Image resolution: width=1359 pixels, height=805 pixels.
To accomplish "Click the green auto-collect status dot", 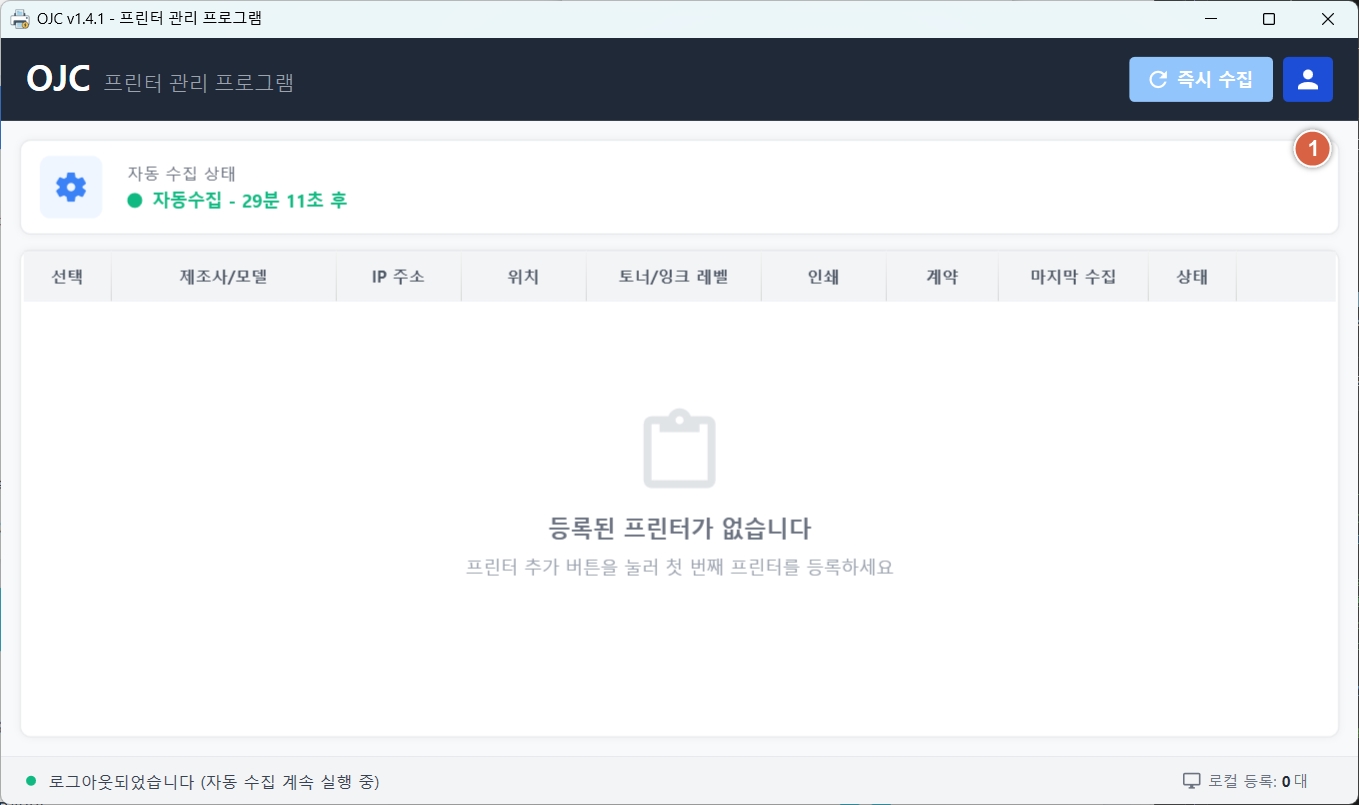I will 135,200.
